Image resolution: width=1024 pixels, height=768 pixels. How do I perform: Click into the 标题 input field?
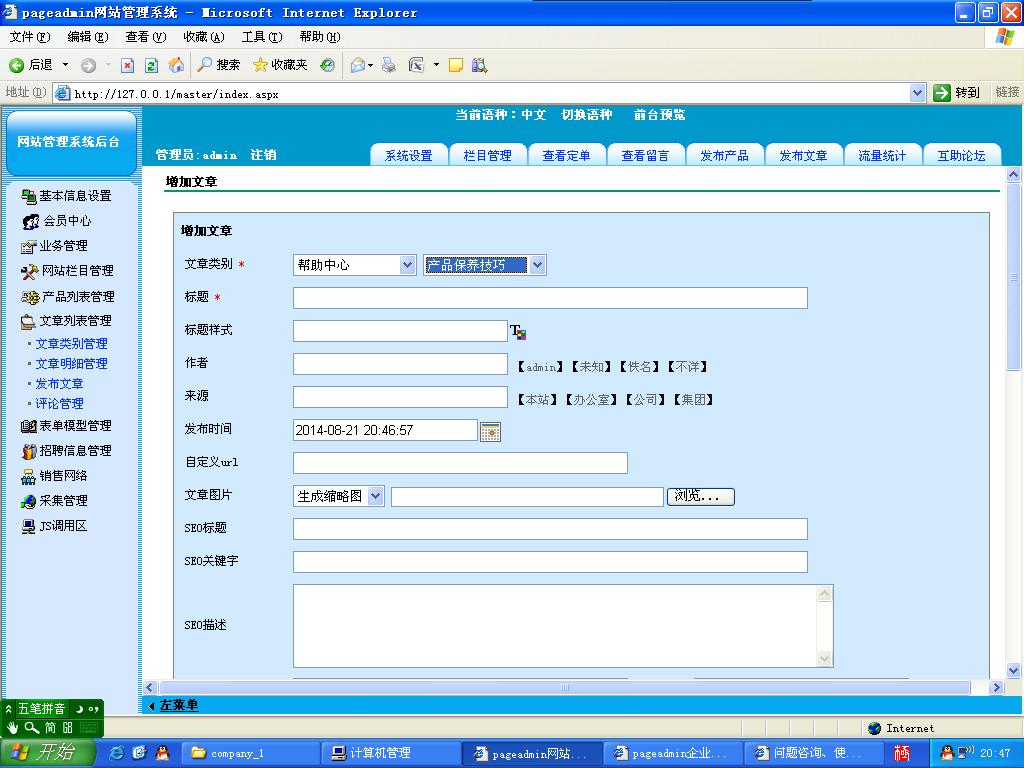point(549,298)
